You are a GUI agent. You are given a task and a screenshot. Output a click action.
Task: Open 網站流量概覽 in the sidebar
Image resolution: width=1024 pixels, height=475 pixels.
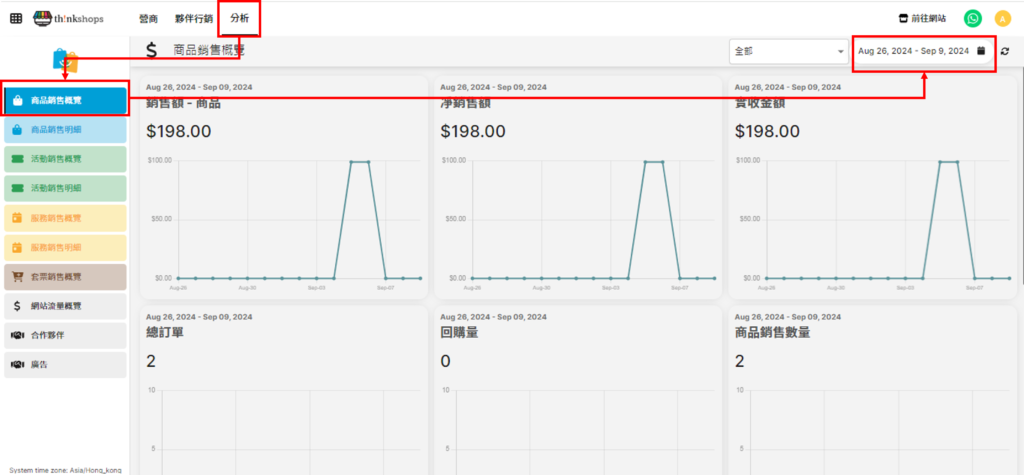click(64, 306)
